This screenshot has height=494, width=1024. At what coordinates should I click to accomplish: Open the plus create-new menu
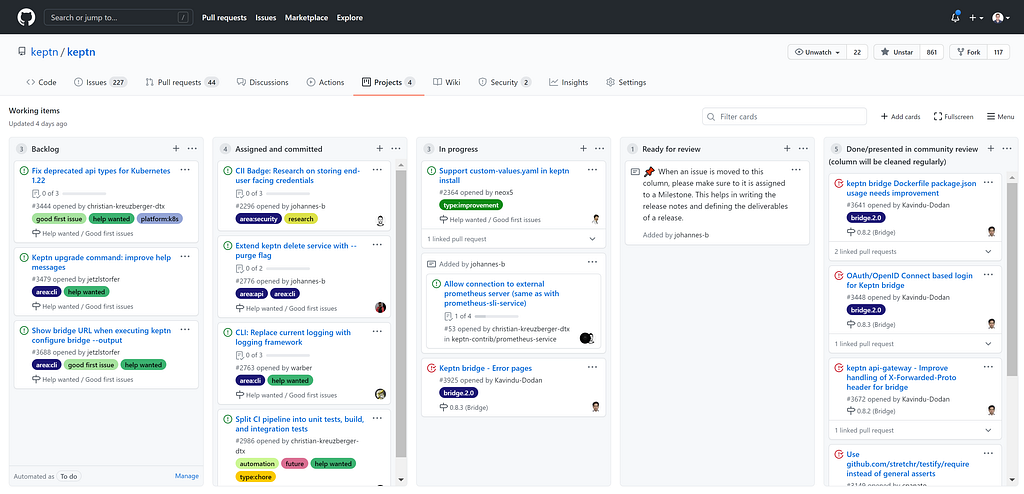(976, 18)
